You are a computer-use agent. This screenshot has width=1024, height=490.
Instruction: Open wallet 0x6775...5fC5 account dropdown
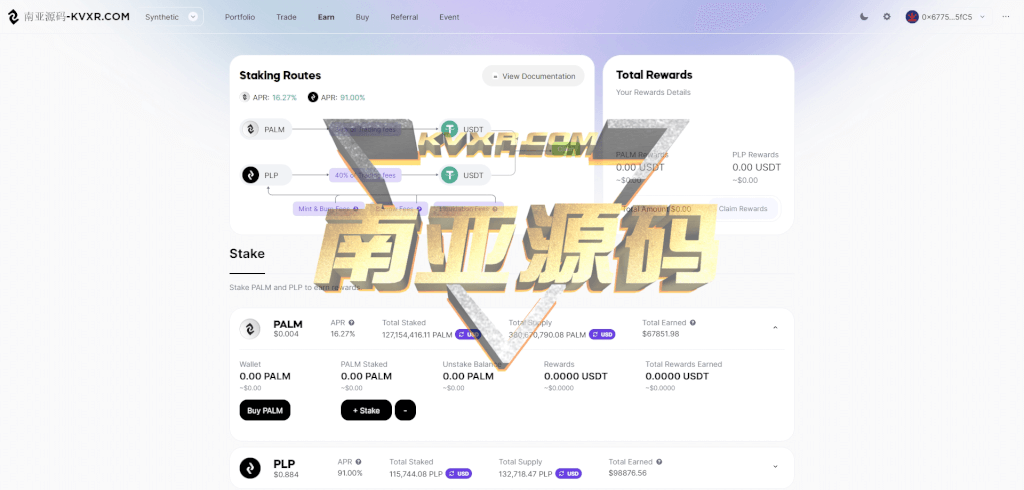(948, 17)
